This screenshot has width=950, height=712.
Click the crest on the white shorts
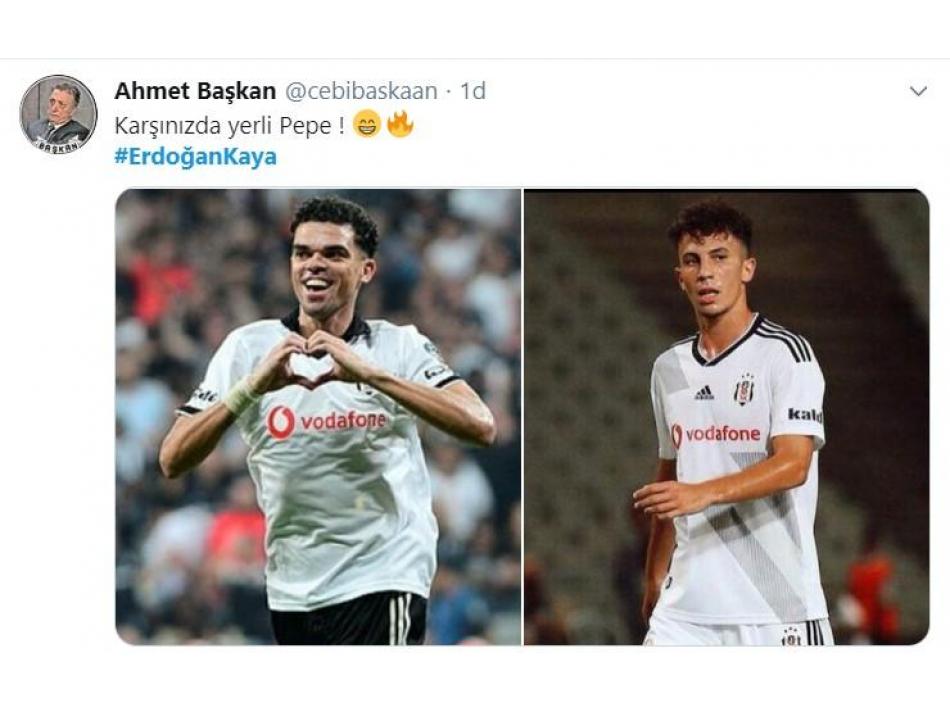coord(791,636)
